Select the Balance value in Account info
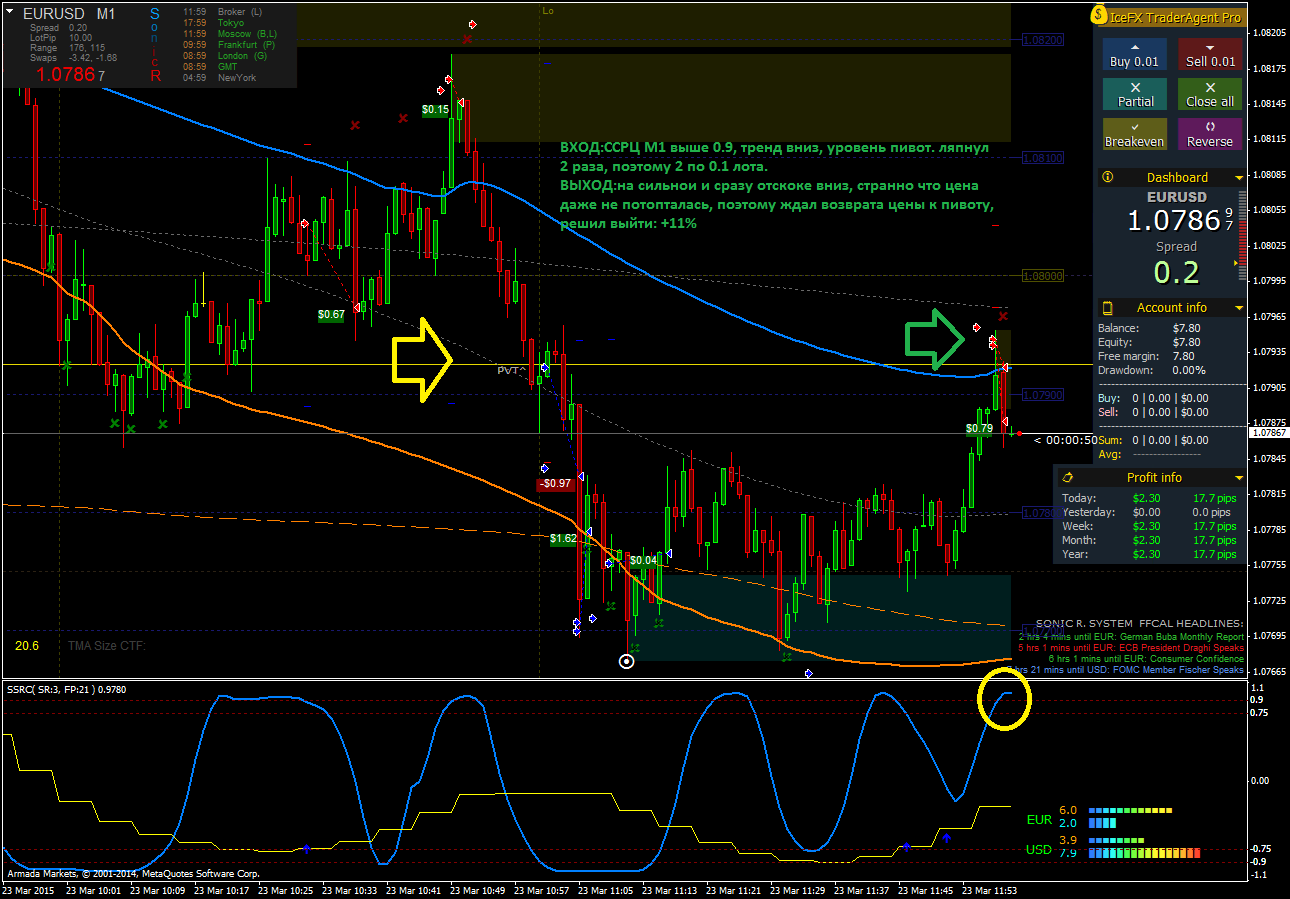This screenshot has height=899, width=1290. pyautogui.click(x=1187, y=328)
